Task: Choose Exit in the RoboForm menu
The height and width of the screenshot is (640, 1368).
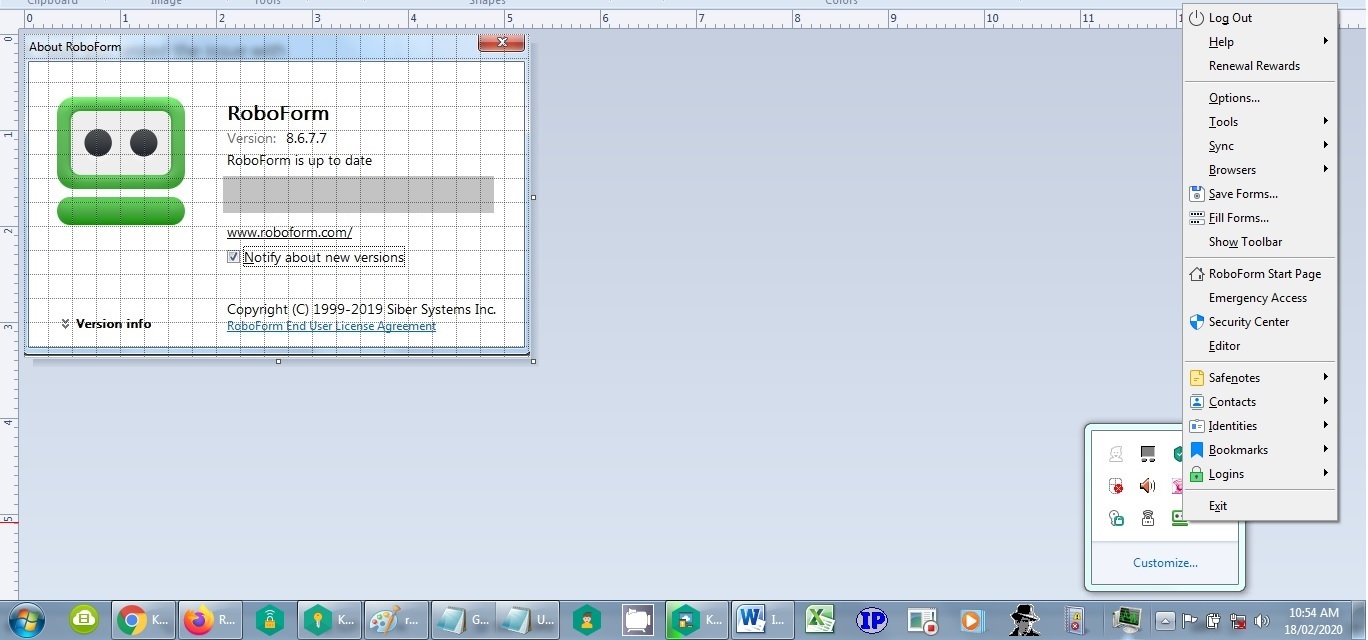Action: click(1218, 505)
